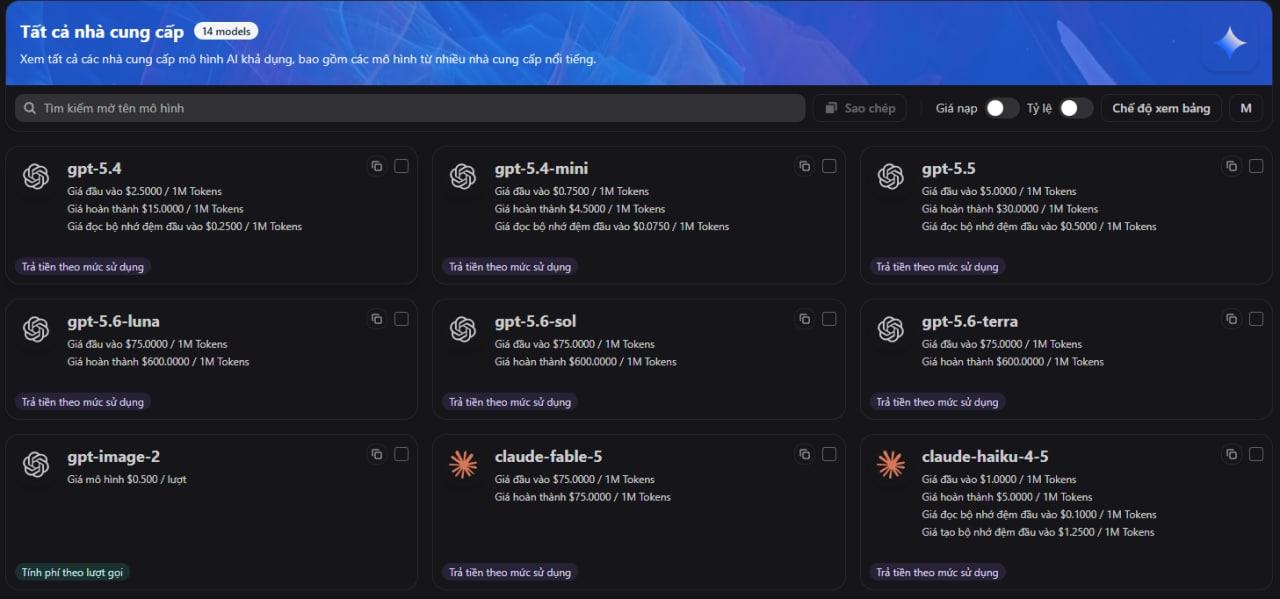Select the gpt-5.6-terra checkbox

(1256, 319)
